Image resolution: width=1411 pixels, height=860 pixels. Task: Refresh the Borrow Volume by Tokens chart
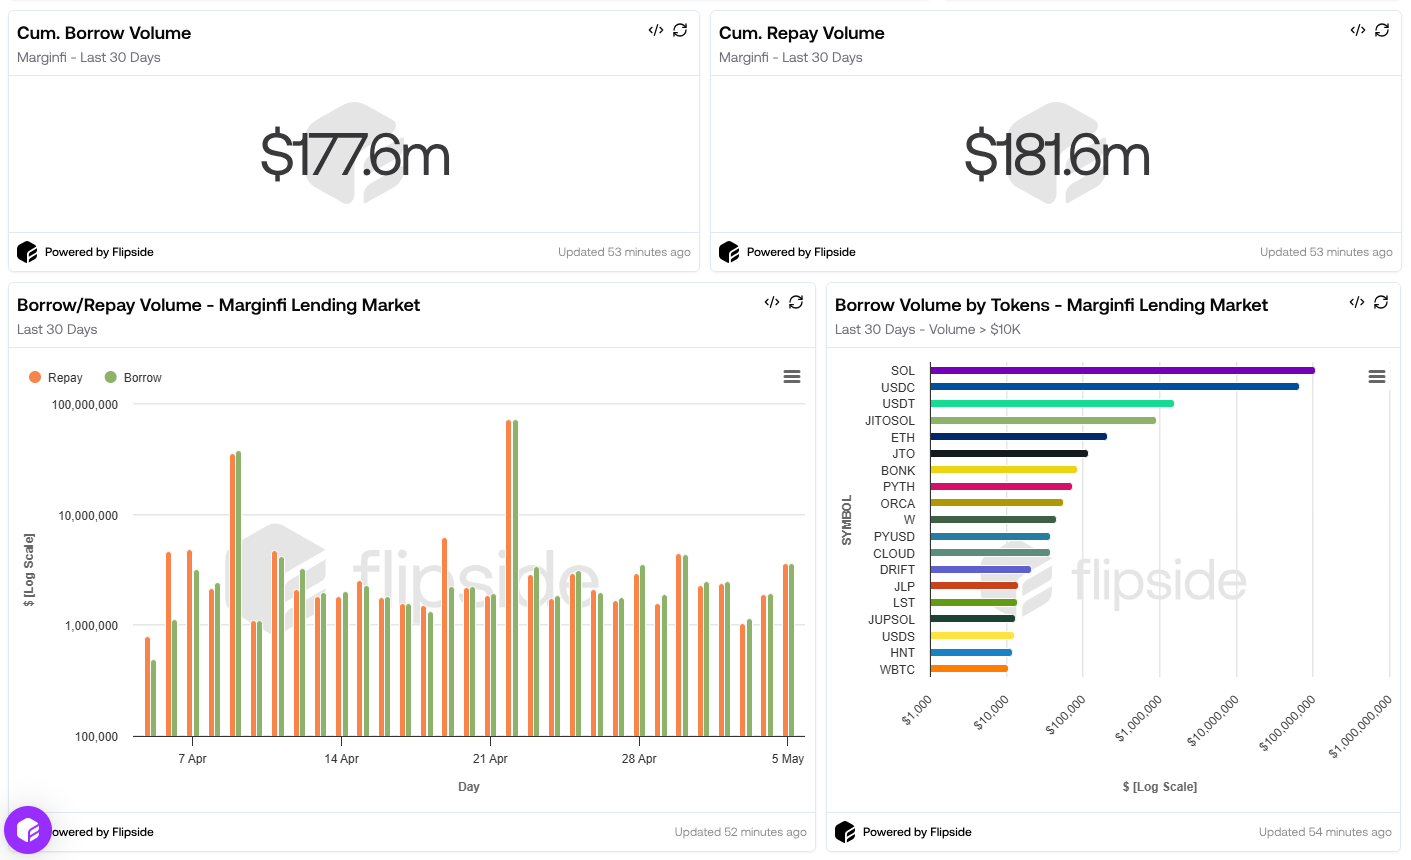pyautogui.click(x=1381, y=302)
